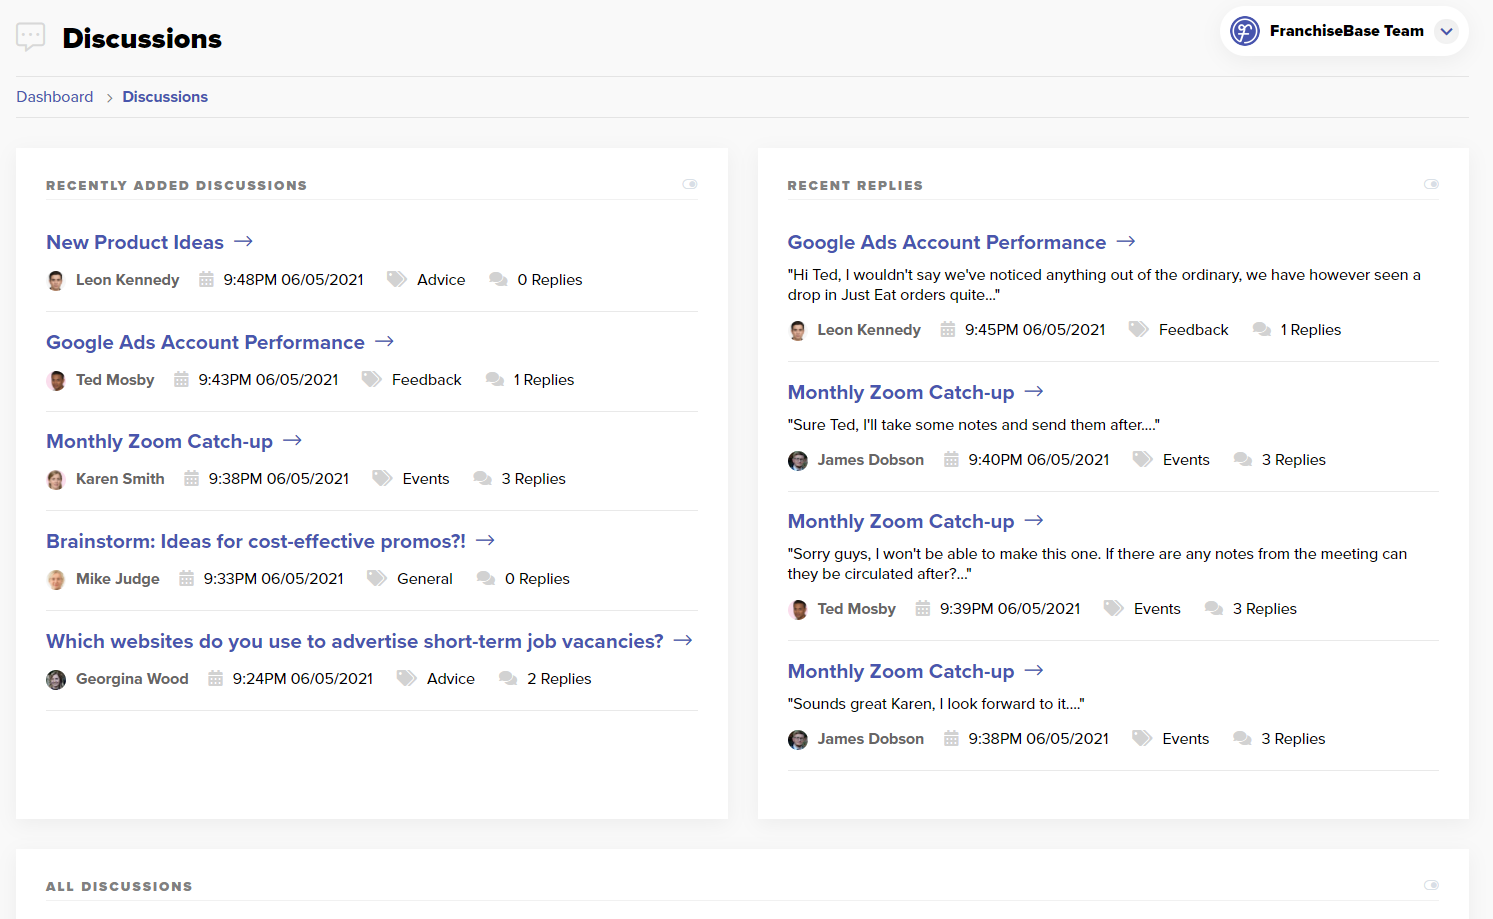
Task: Click Leon Kennedy avatar in Recent Replies
Action: click(x=798, y=330)
